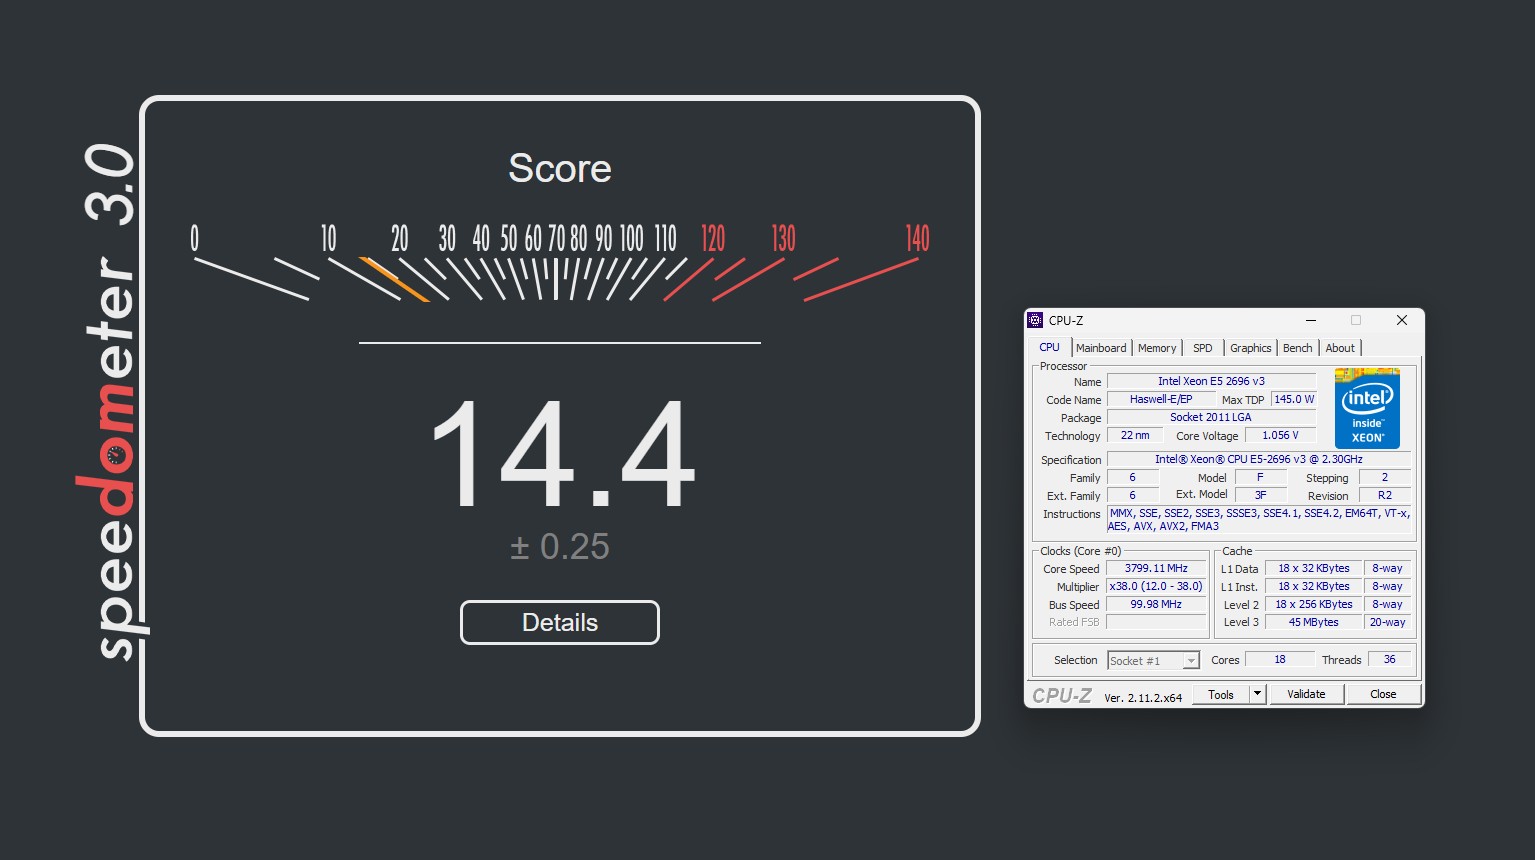Click the Intel Xeon E5 2696 v3 name field

[x=1211, y=381]
